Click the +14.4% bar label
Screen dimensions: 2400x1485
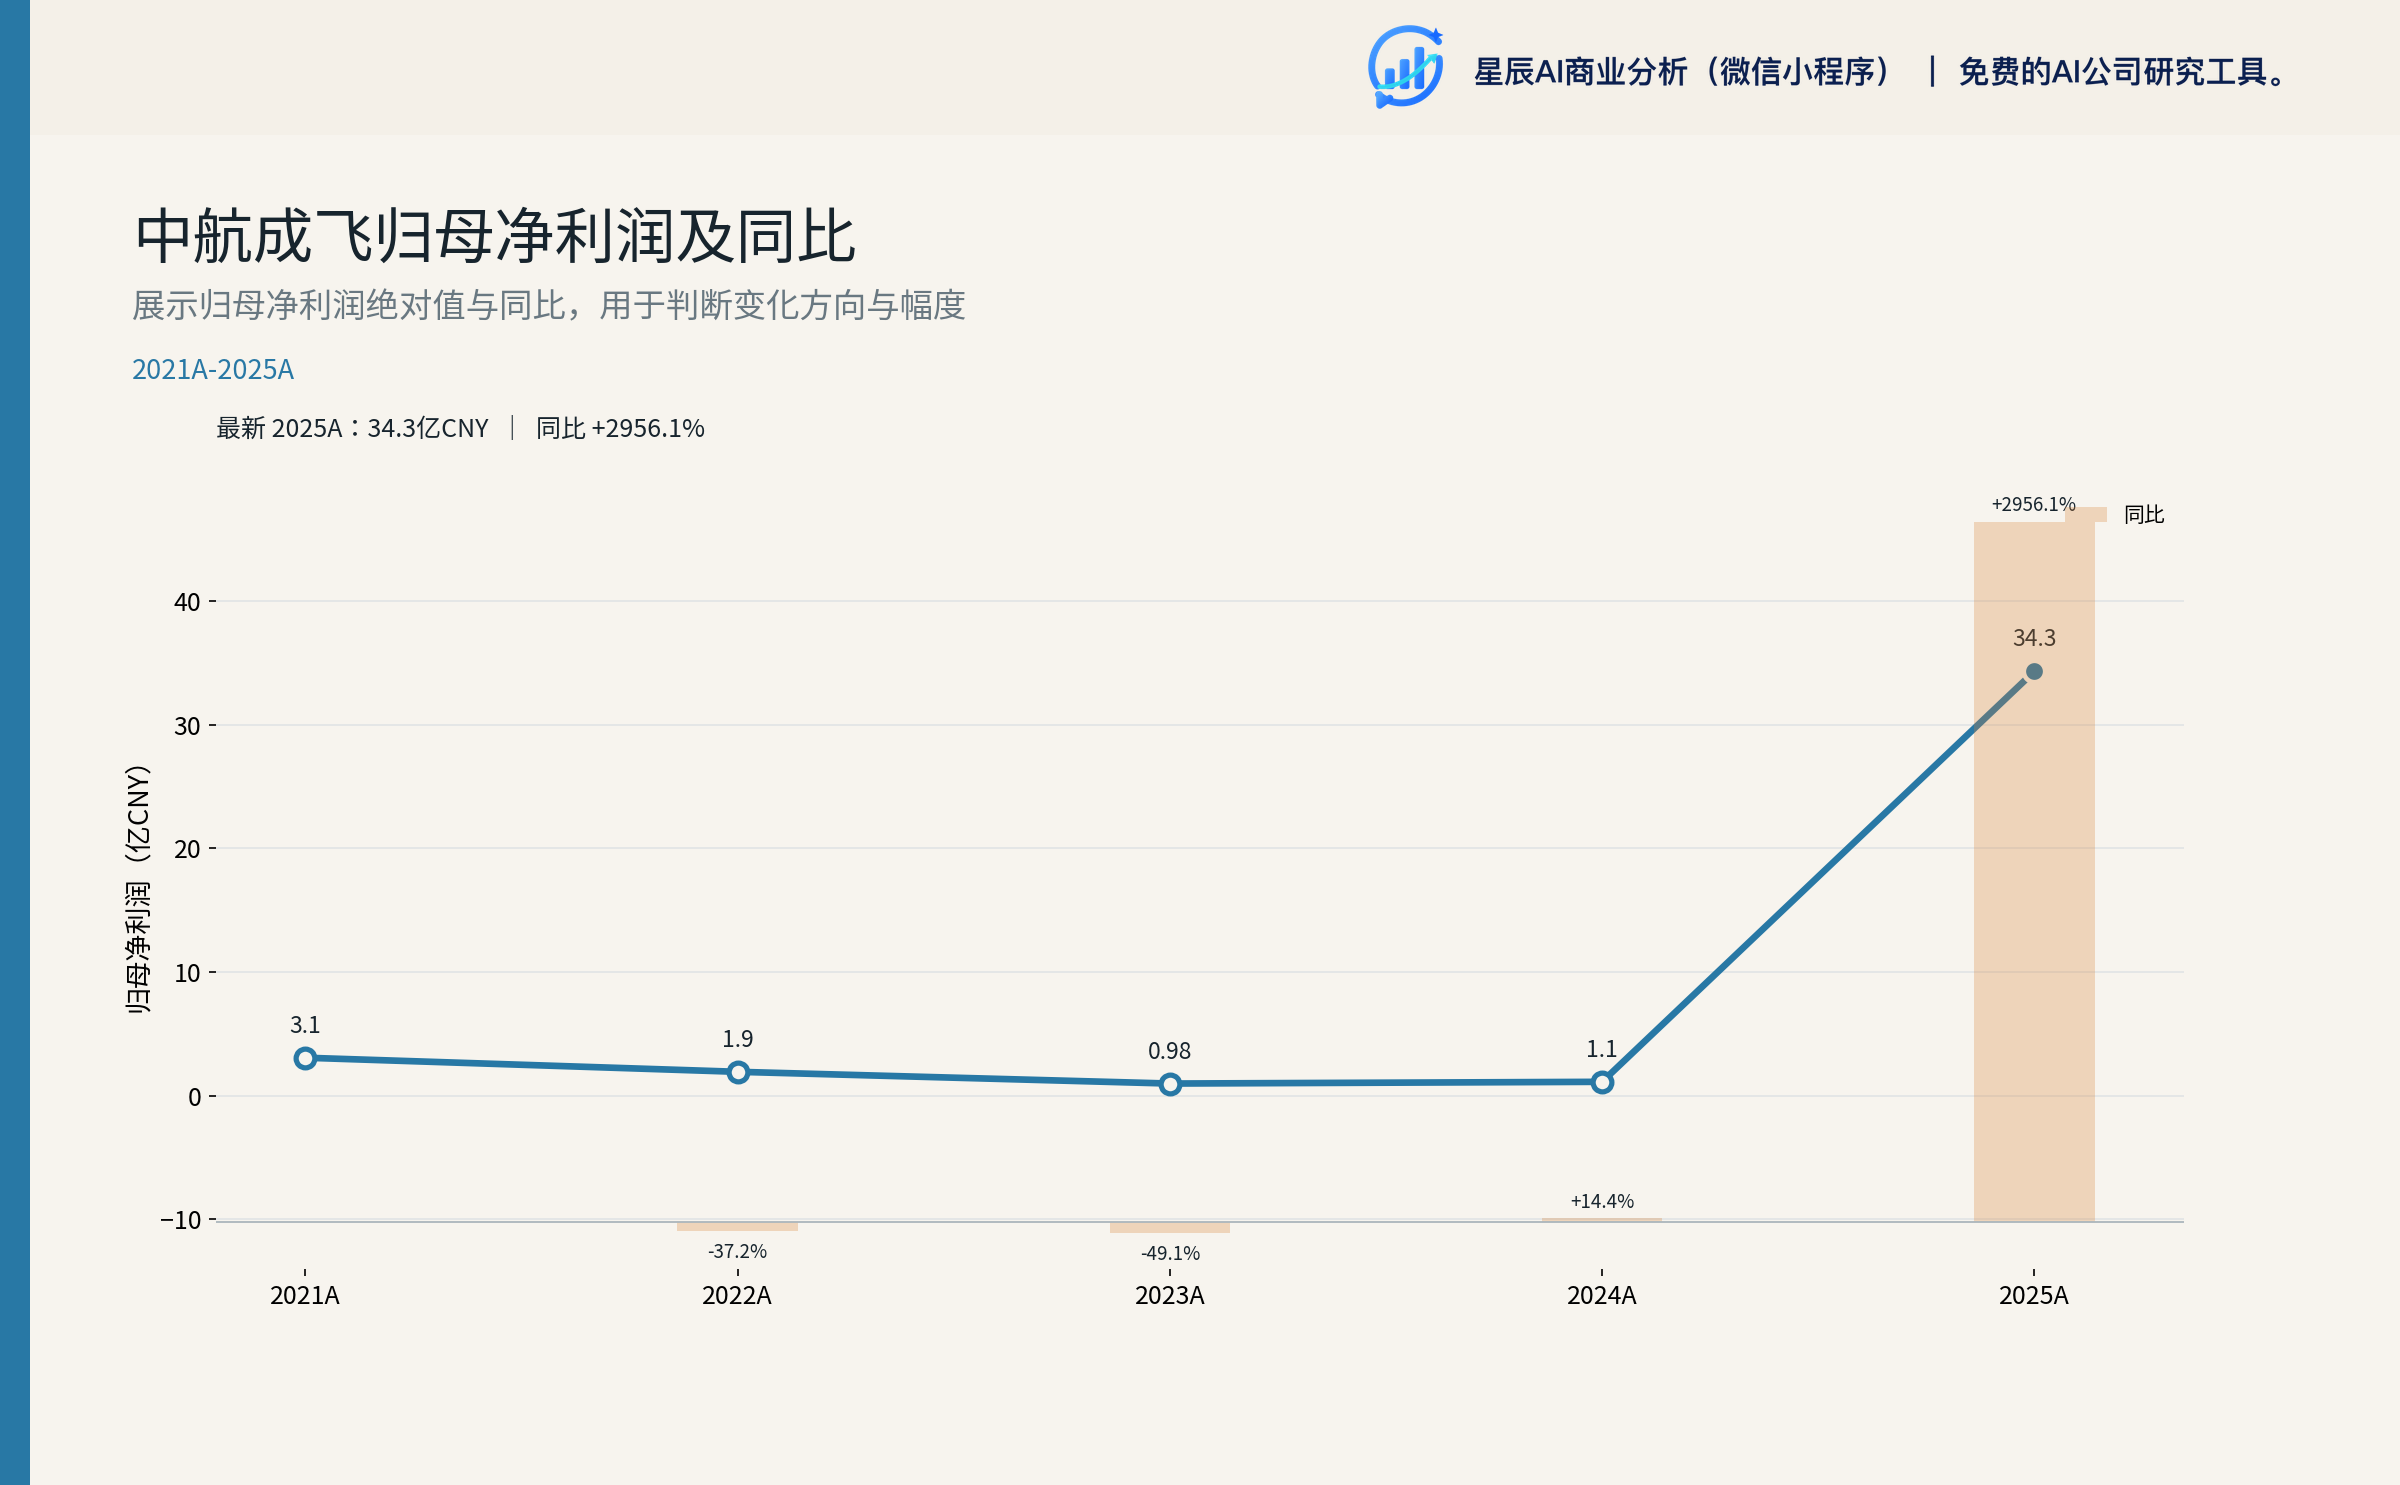1602,1201
